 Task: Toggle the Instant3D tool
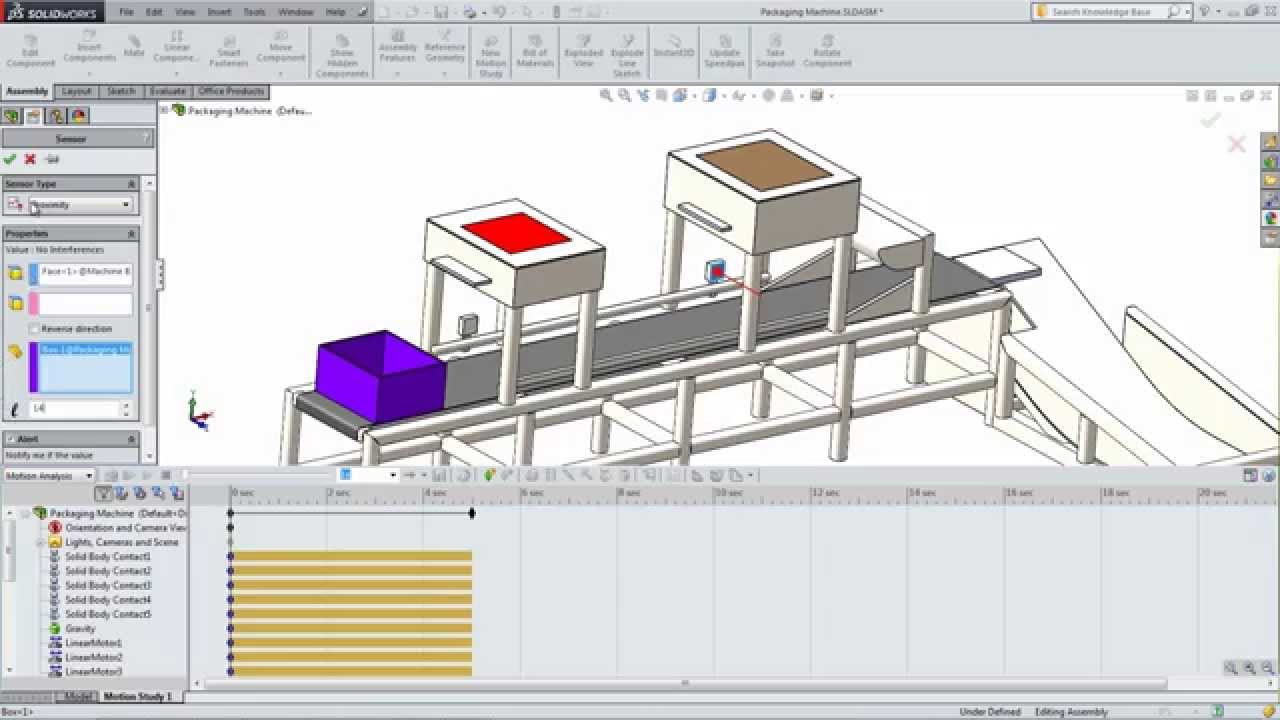tap(673, 45)
